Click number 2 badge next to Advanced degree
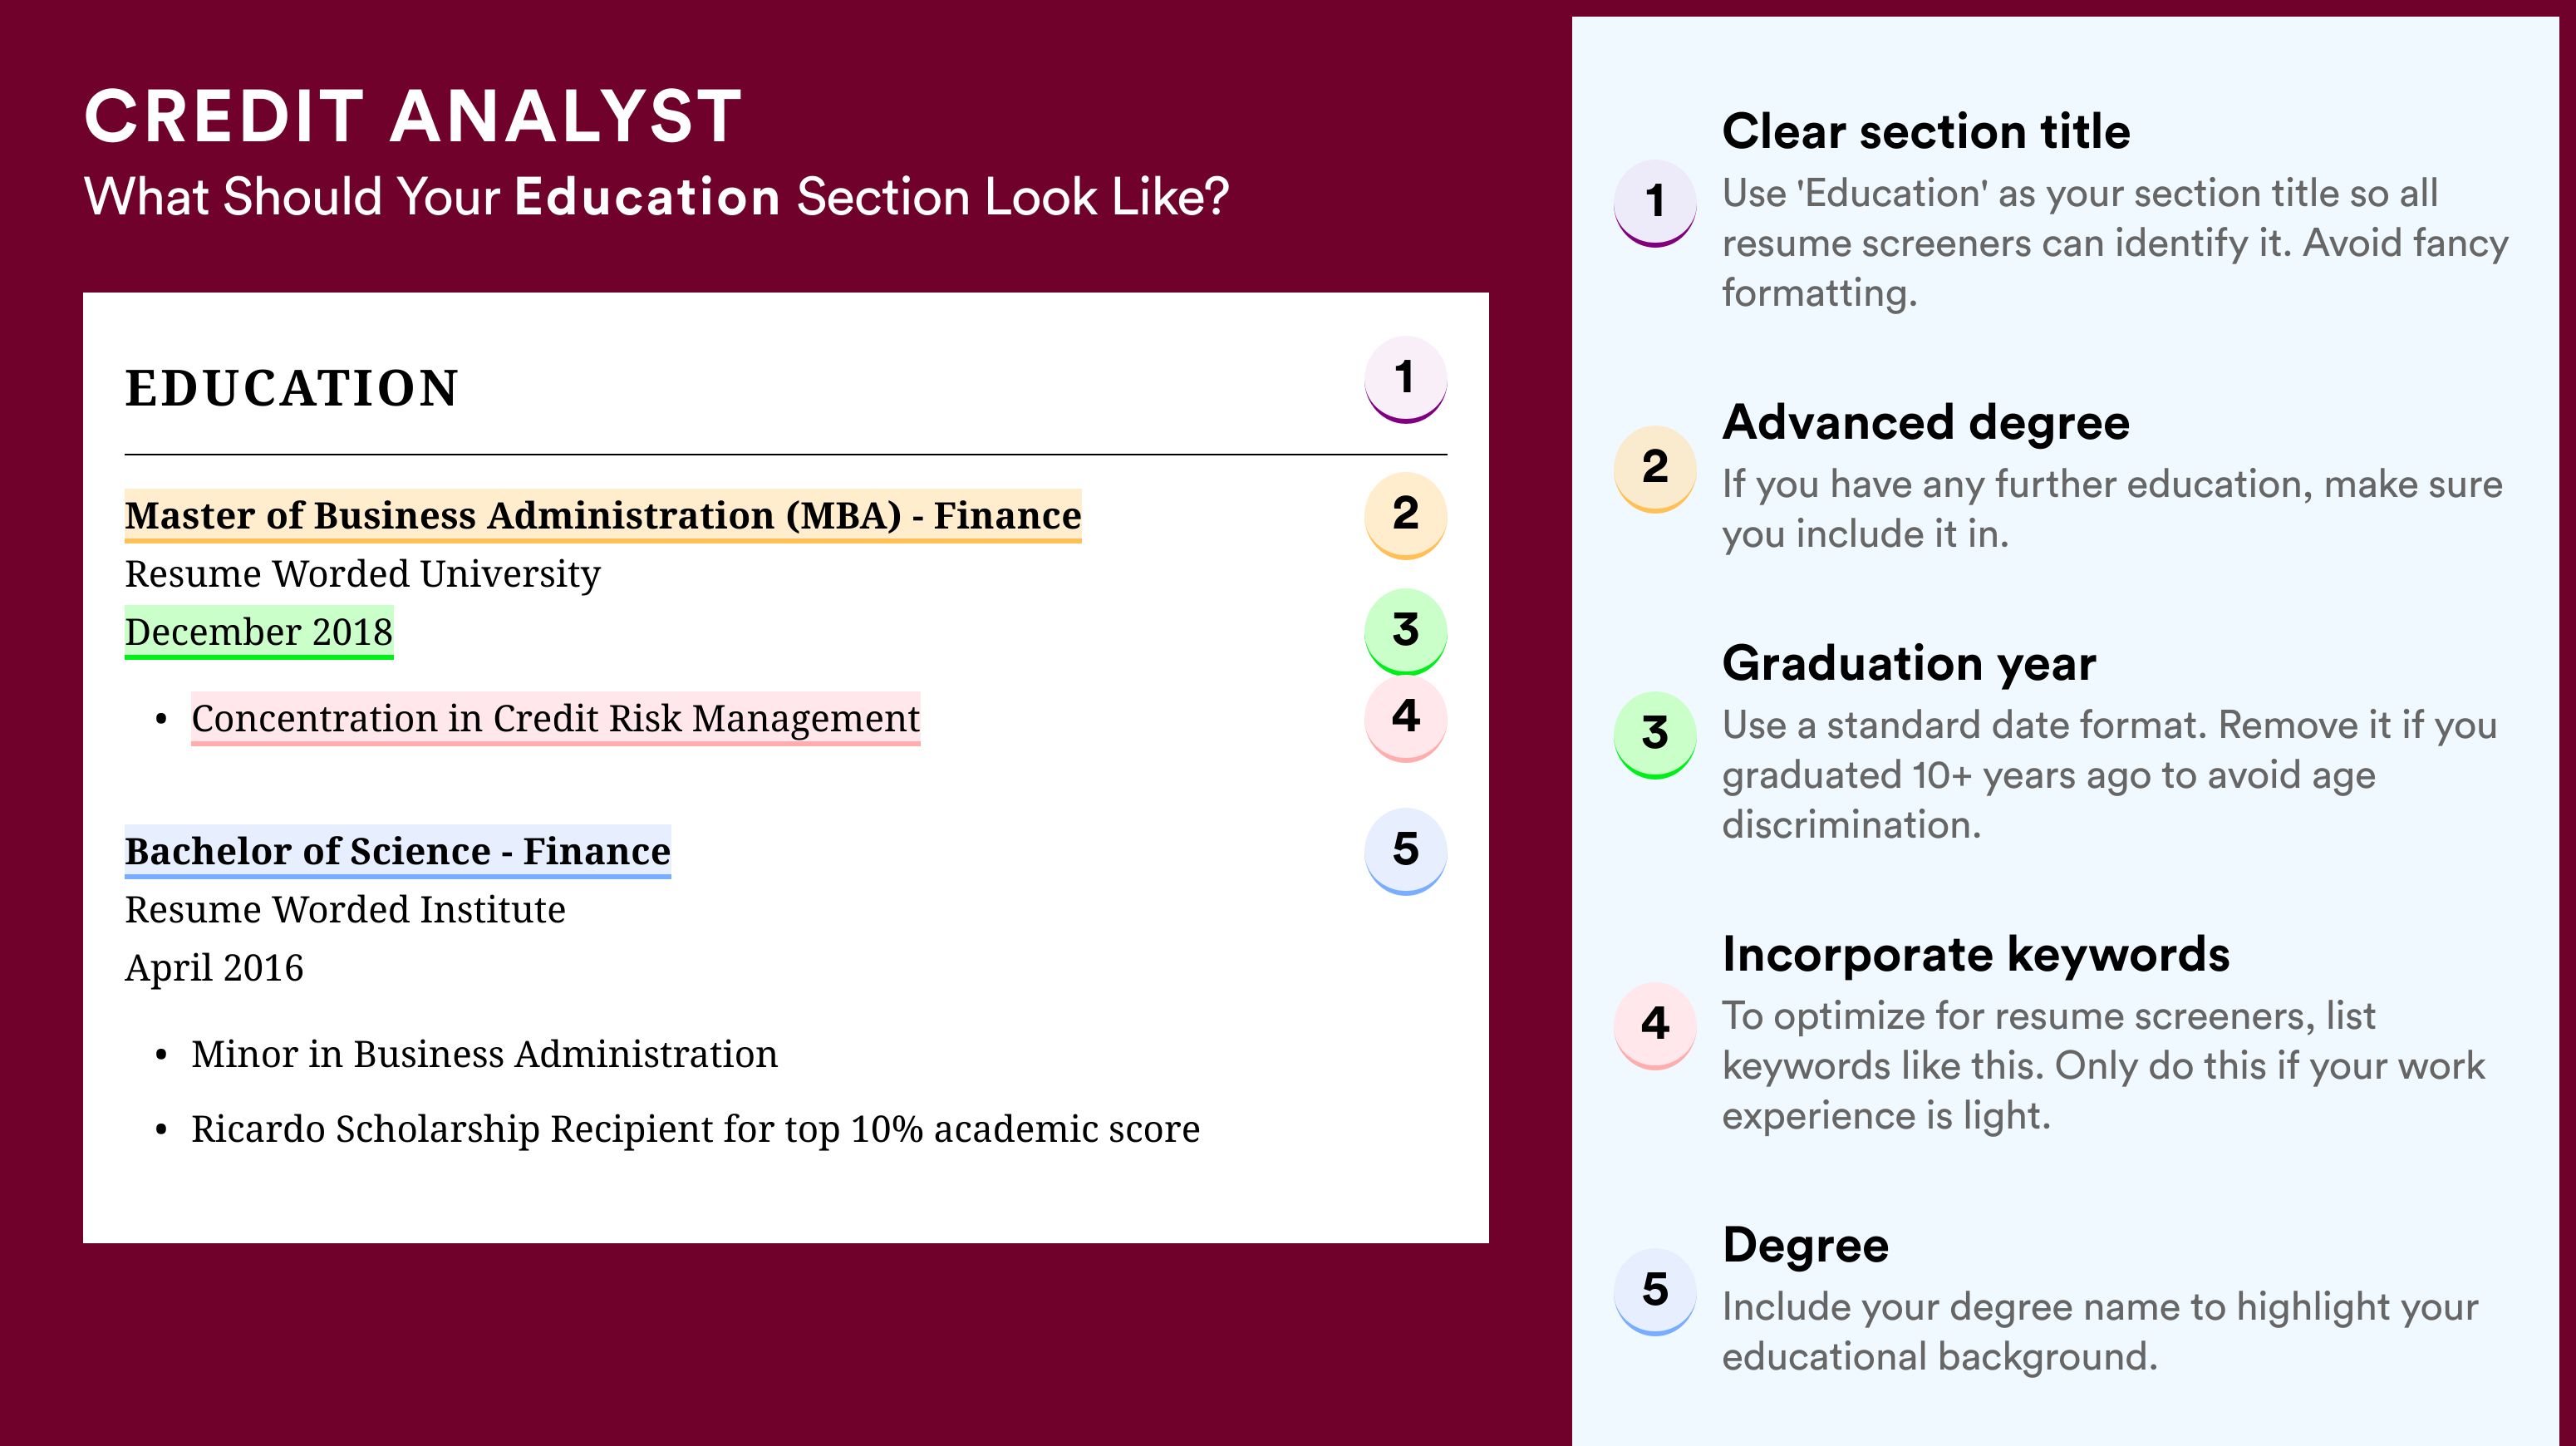Viewport: 2576px width, 1446px height. click(1654, 469)
